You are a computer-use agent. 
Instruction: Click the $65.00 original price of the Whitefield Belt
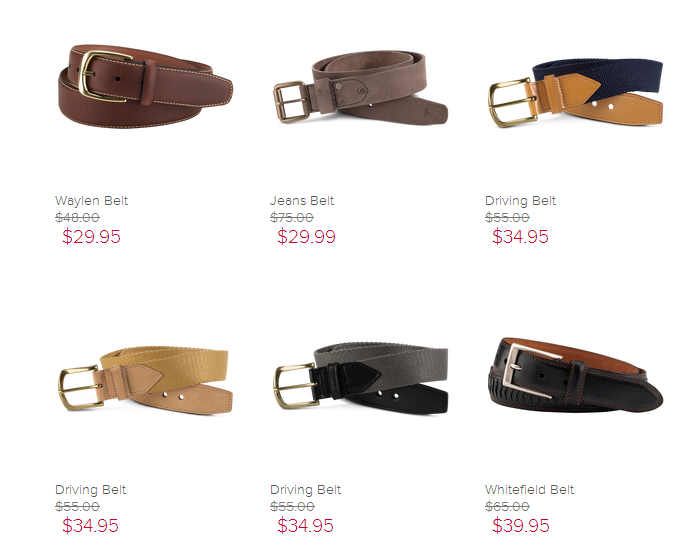tap(507, 506)
